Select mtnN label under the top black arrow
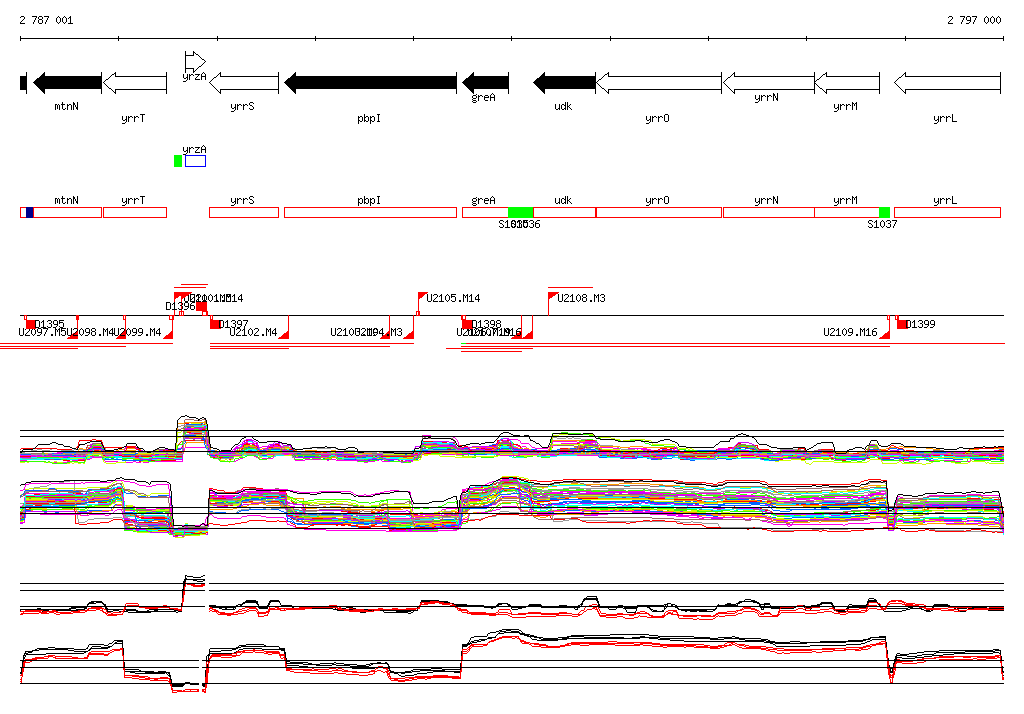This screenshot has width=1024, height=714. click(x=66, y=106)
